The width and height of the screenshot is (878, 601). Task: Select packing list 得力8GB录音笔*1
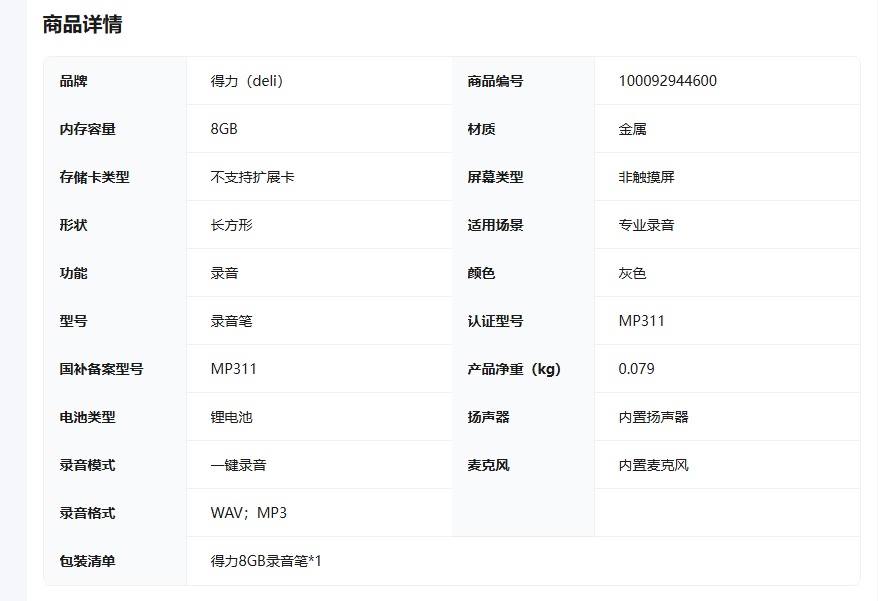(266, 561)
